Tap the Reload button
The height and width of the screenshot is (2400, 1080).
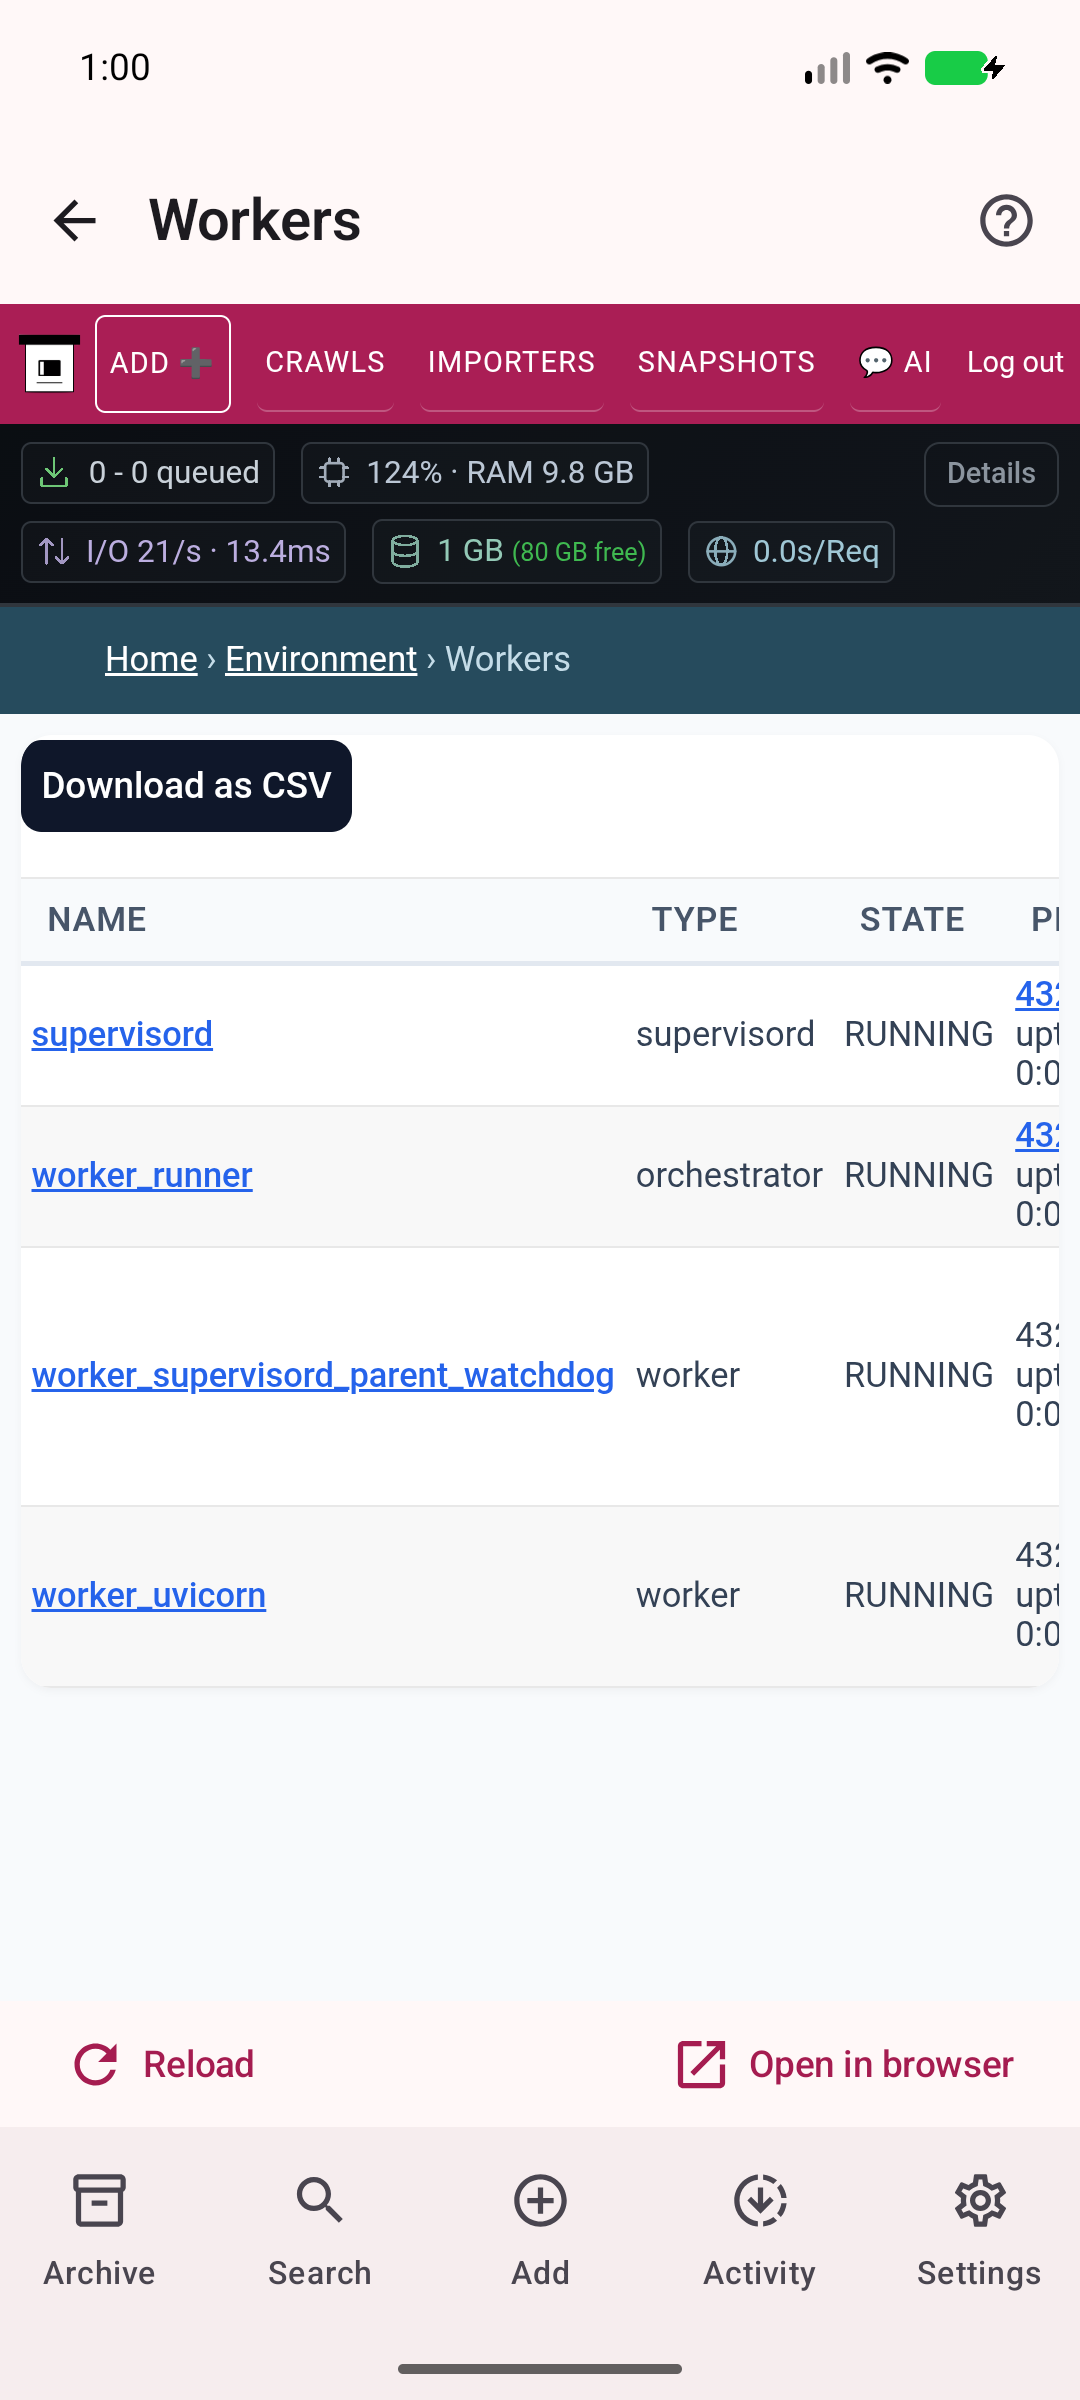(165, 2065)
